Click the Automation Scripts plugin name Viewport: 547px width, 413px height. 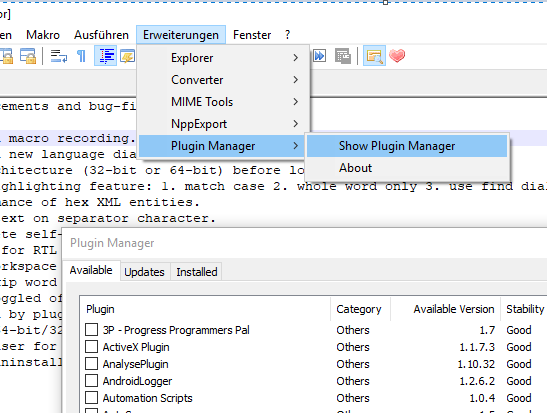coord(148,398)
